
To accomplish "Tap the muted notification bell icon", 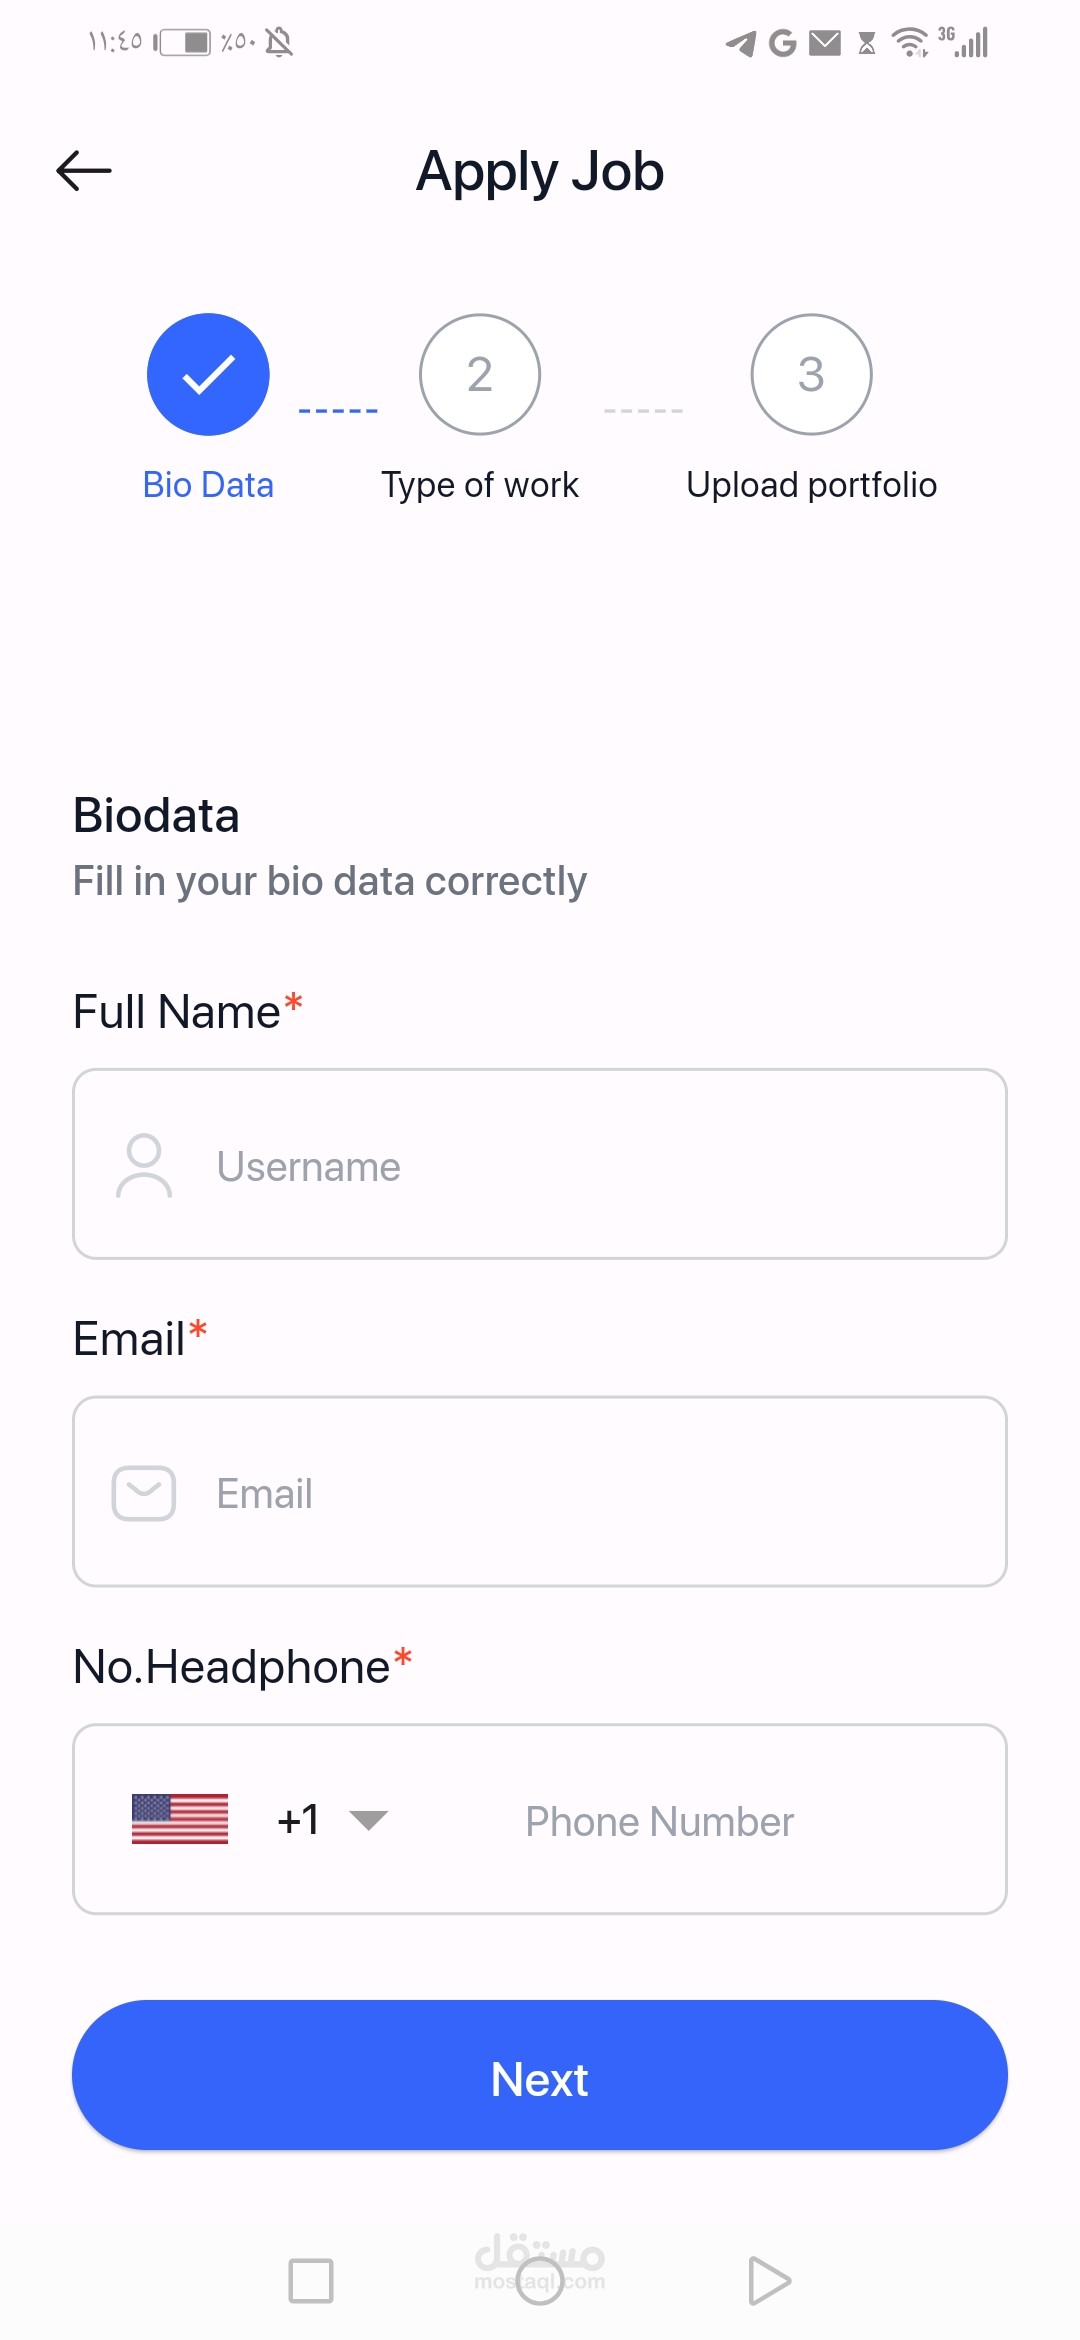I will click(279, 42).
